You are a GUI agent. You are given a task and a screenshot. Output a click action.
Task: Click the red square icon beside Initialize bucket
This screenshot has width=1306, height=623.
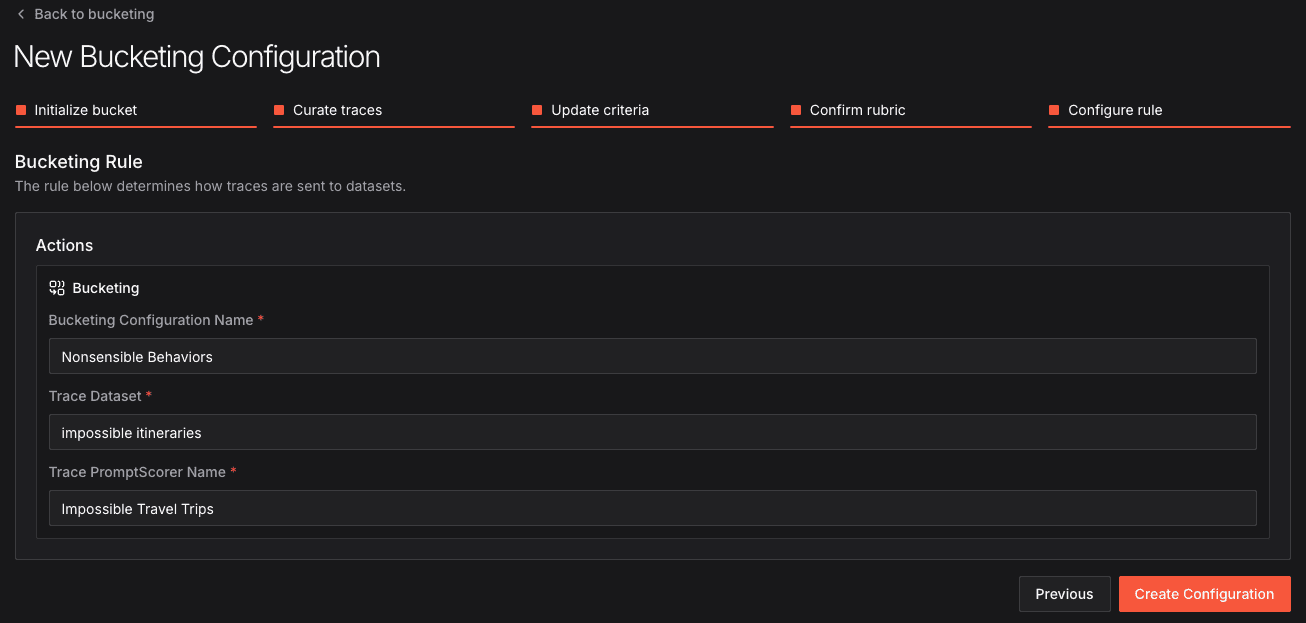(21, 110)
